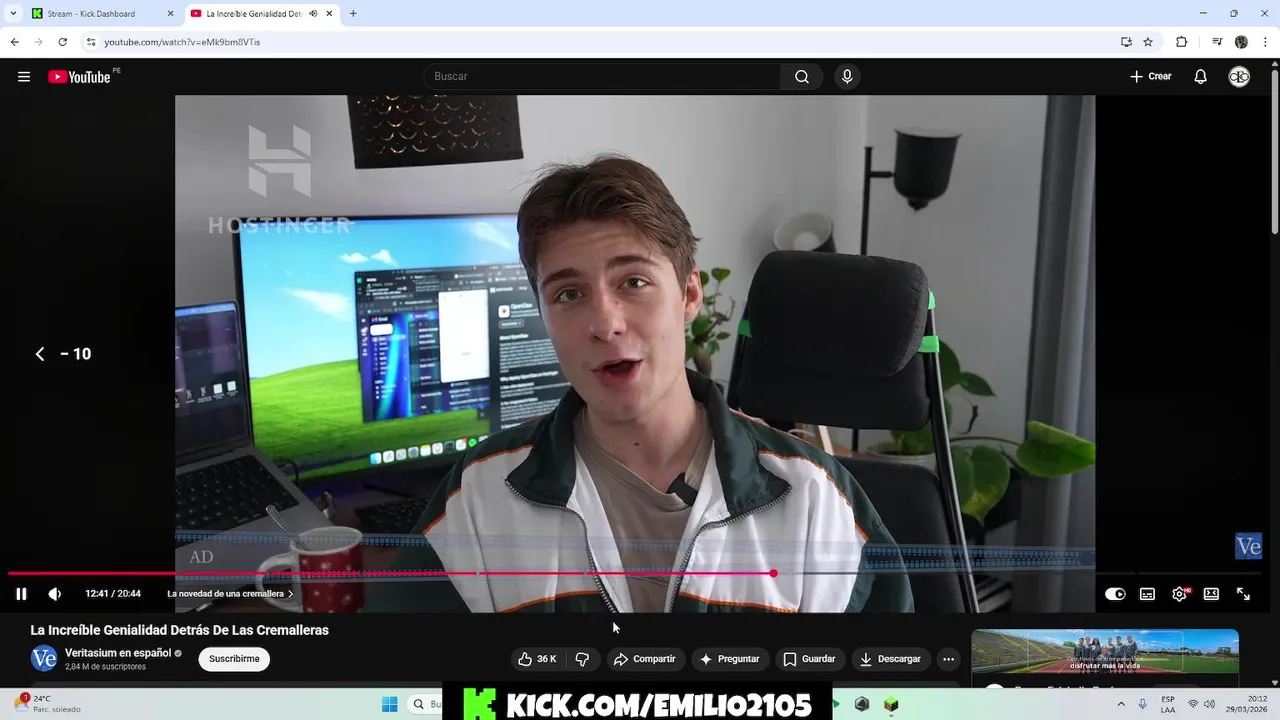1280x720 pixels.
Task: Close the Kick Dashboard tab
Action: 169,14
